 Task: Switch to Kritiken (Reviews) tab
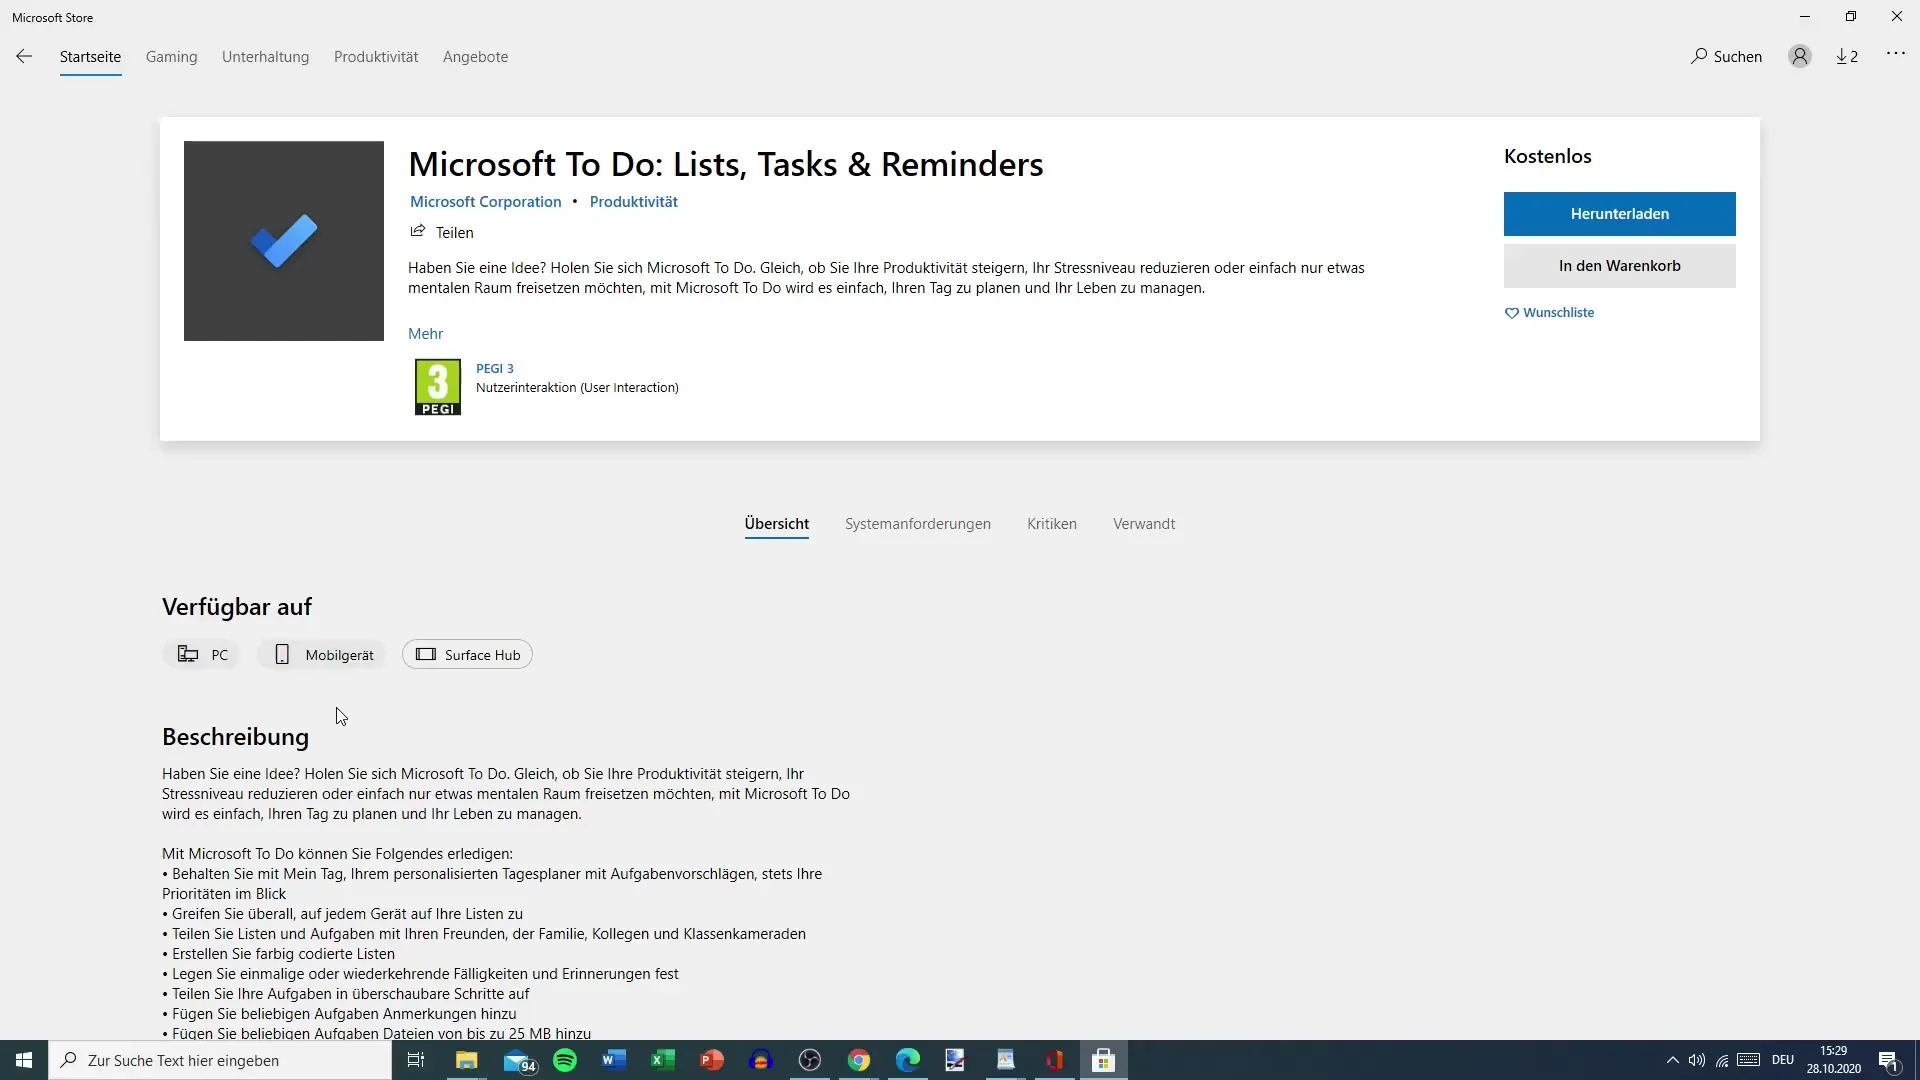click(x=1051, y=524)
